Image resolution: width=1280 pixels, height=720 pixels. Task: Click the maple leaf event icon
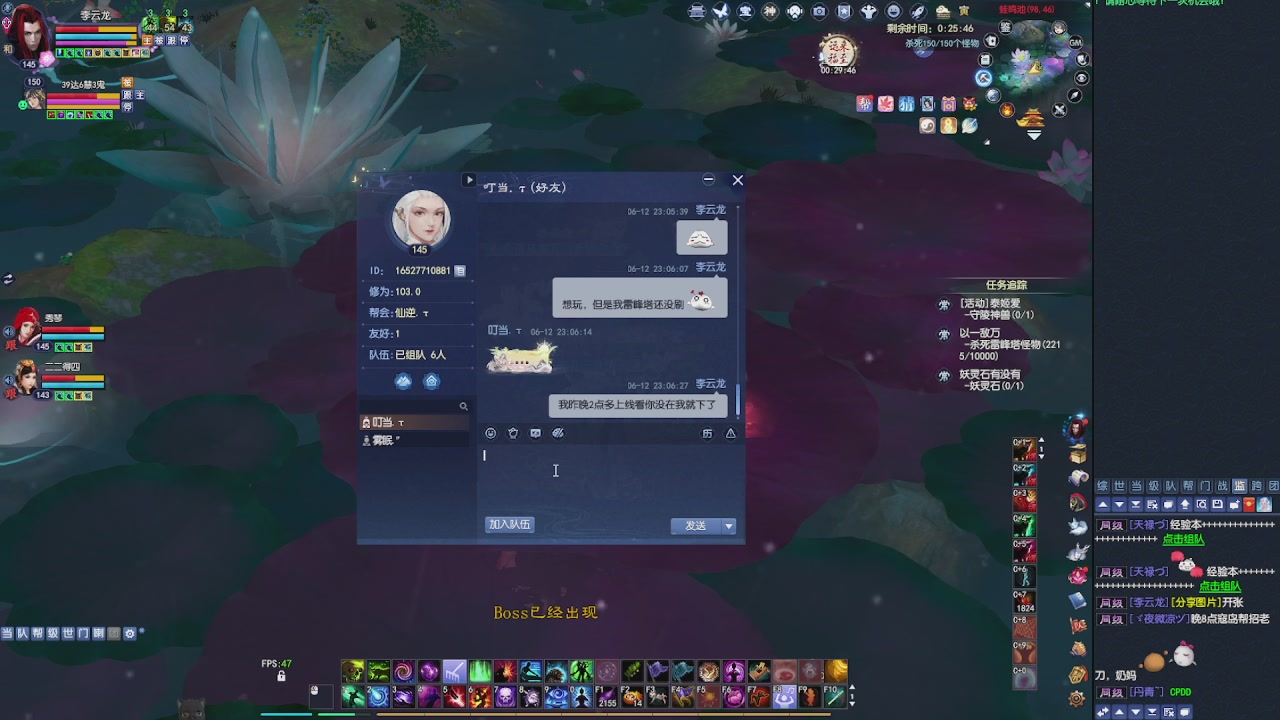click(886, 104)
